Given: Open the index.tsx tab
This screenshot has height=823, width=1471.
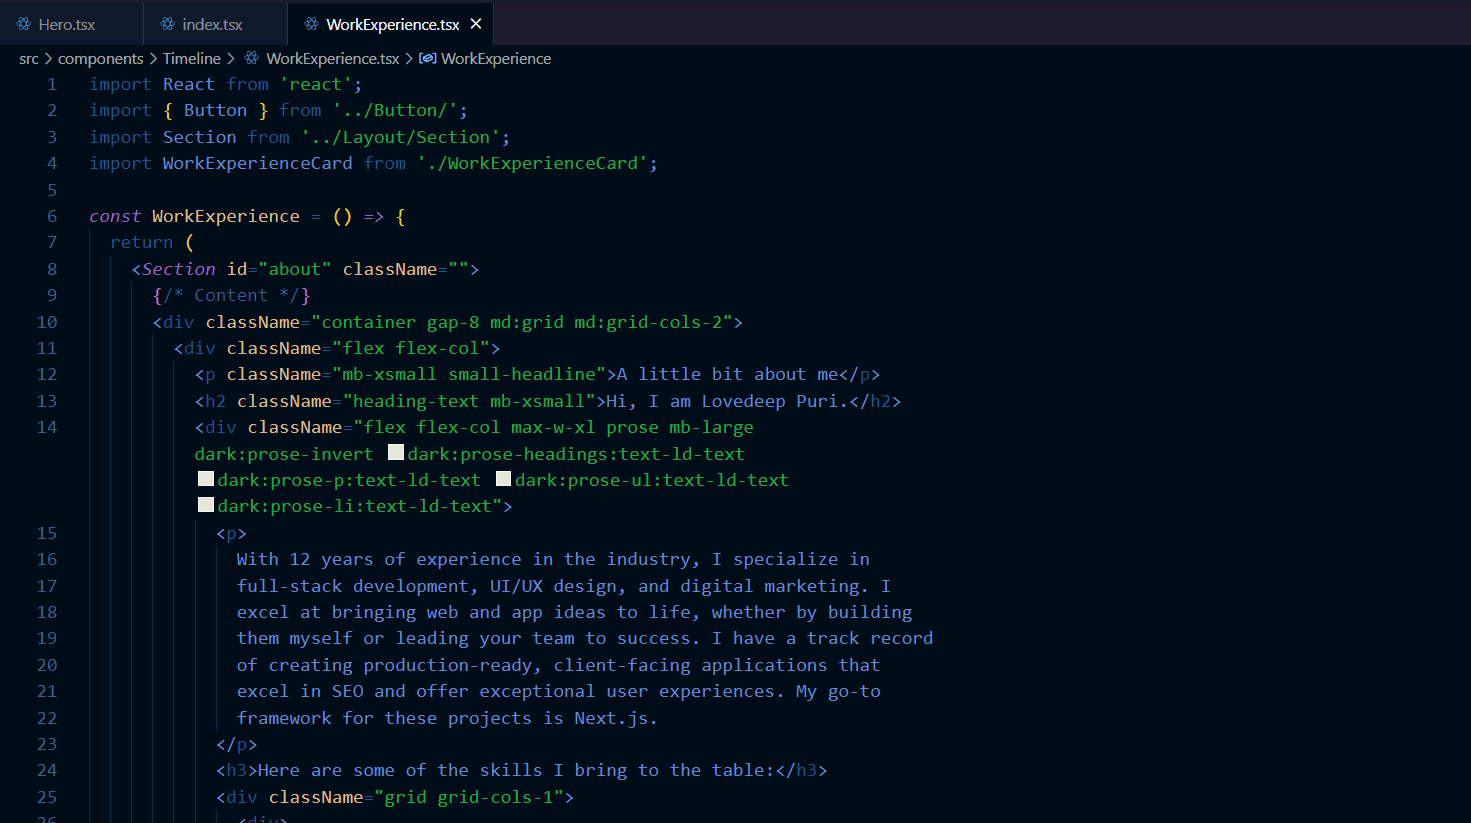Looking at the screenshot, I should [212, 24].
